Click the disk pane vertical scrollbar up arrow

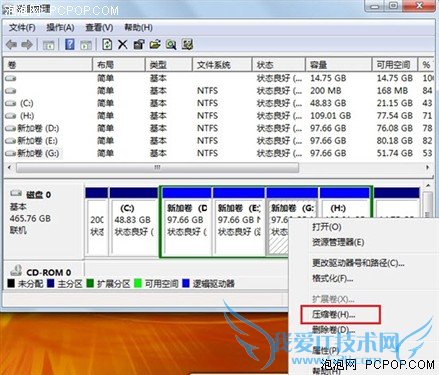point(429,185)
